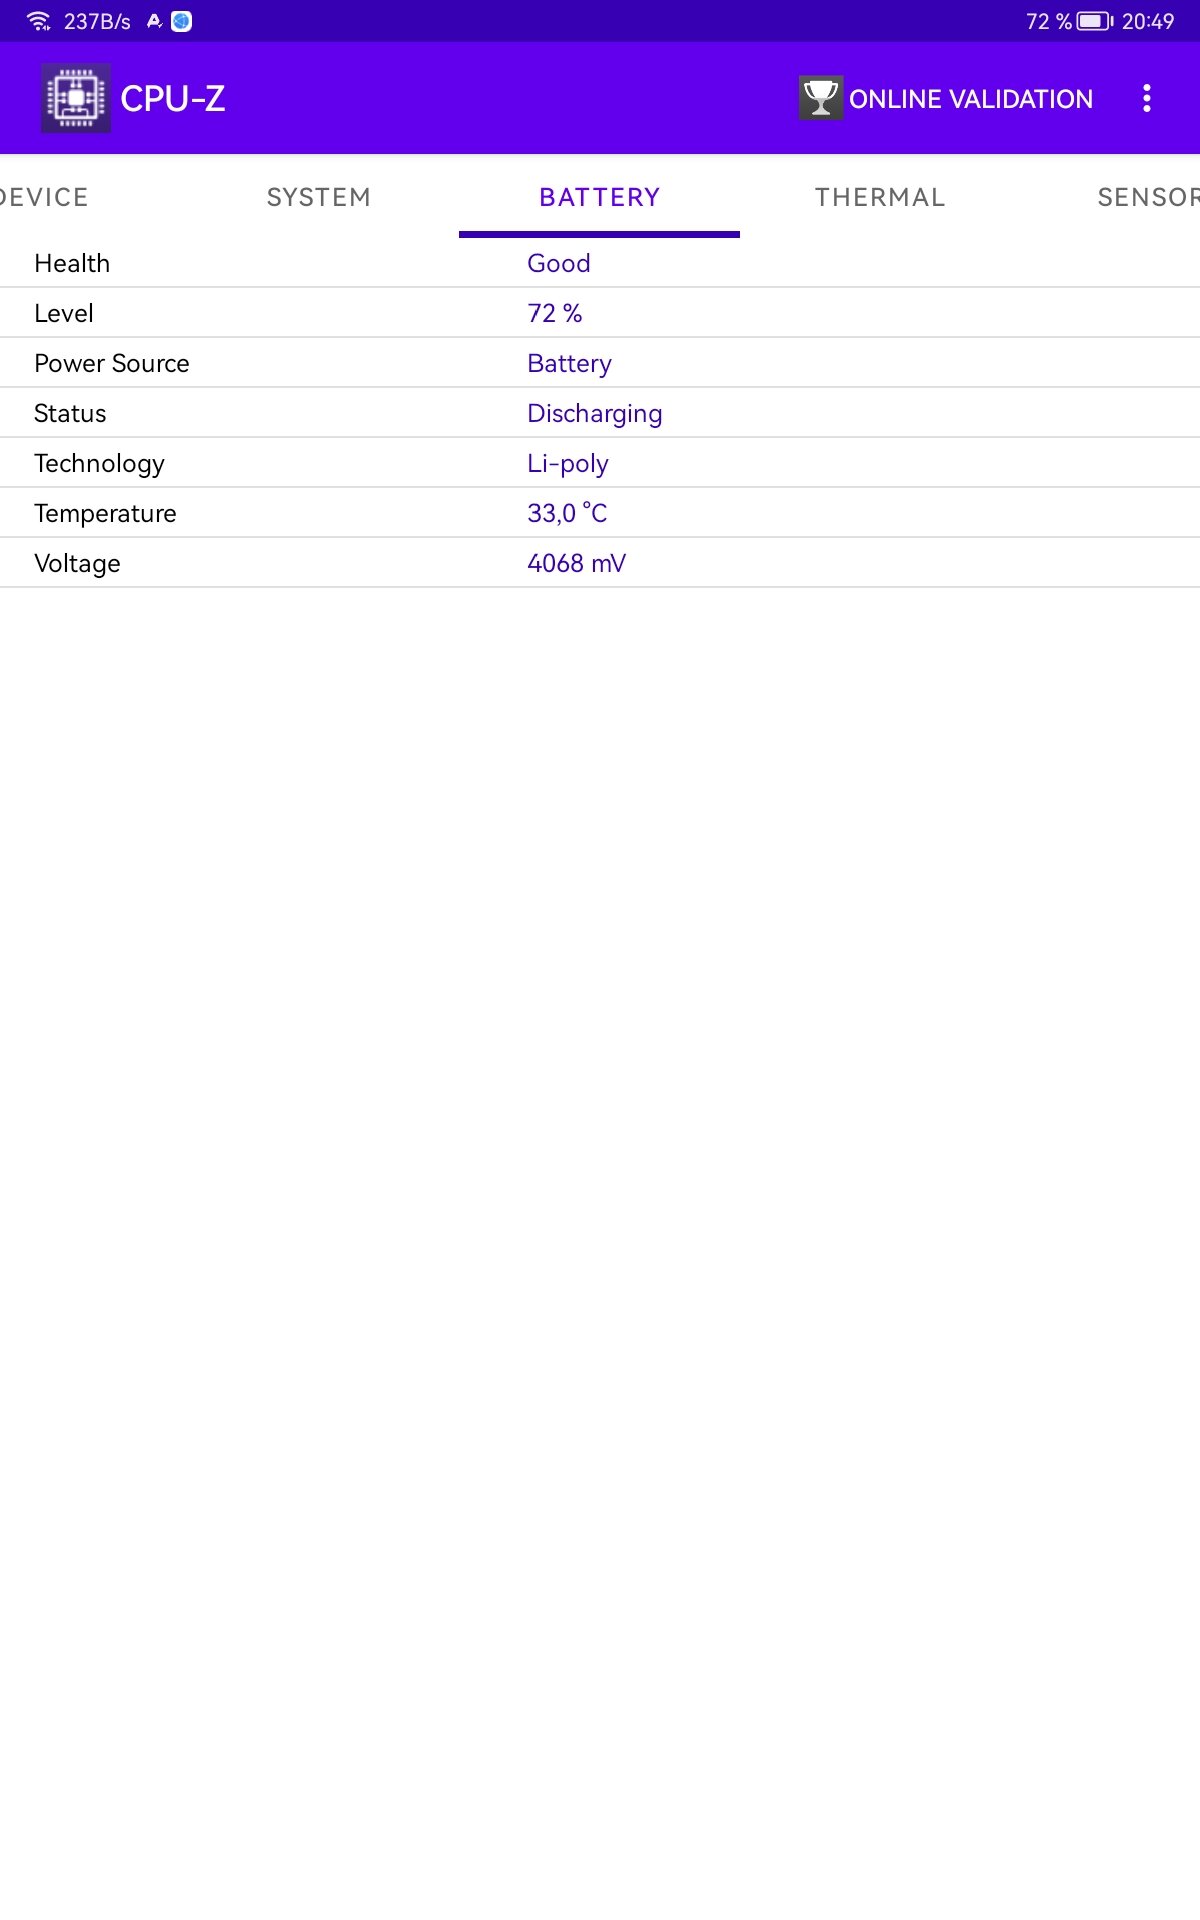Tap the Wi-Fi status icon
This screenshot has width=1200, height=1920.
[x=39, y=21]
